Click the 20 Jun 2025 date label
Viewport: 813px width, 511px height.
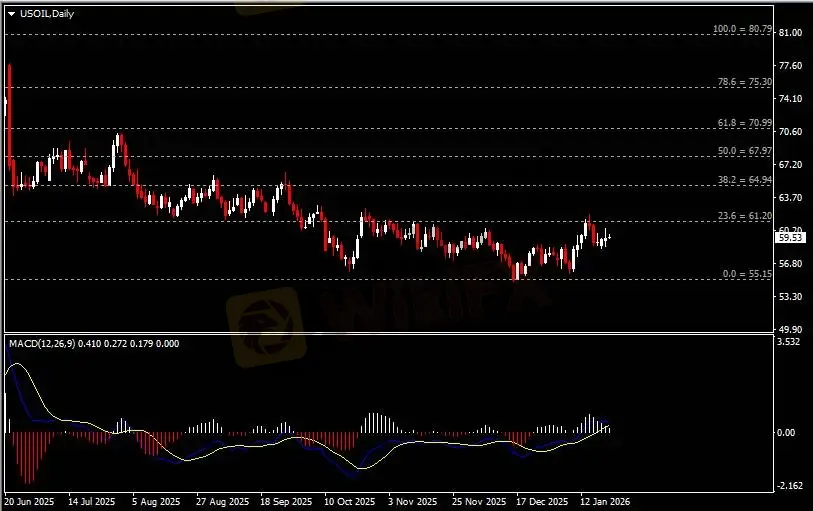(29, 502)
